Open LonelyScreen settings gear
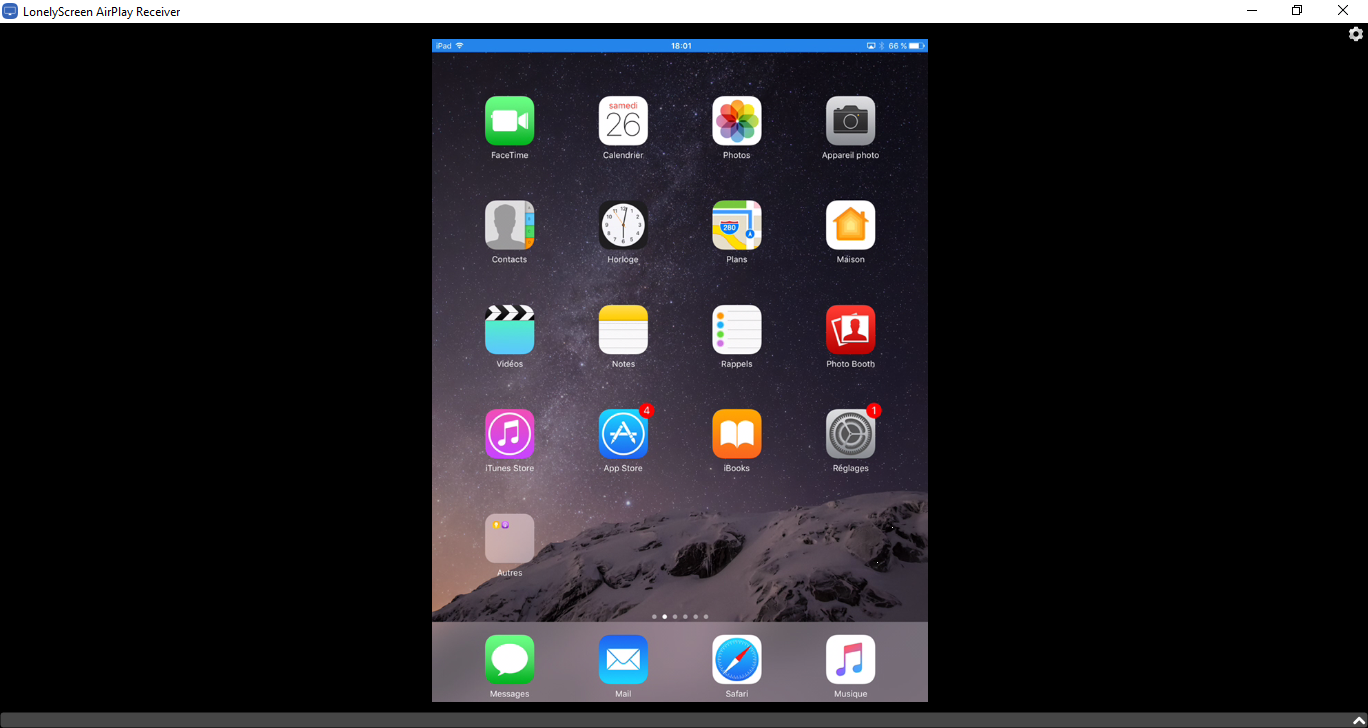This screenshot has height=728, width=1368. (x=1356, y=34)
